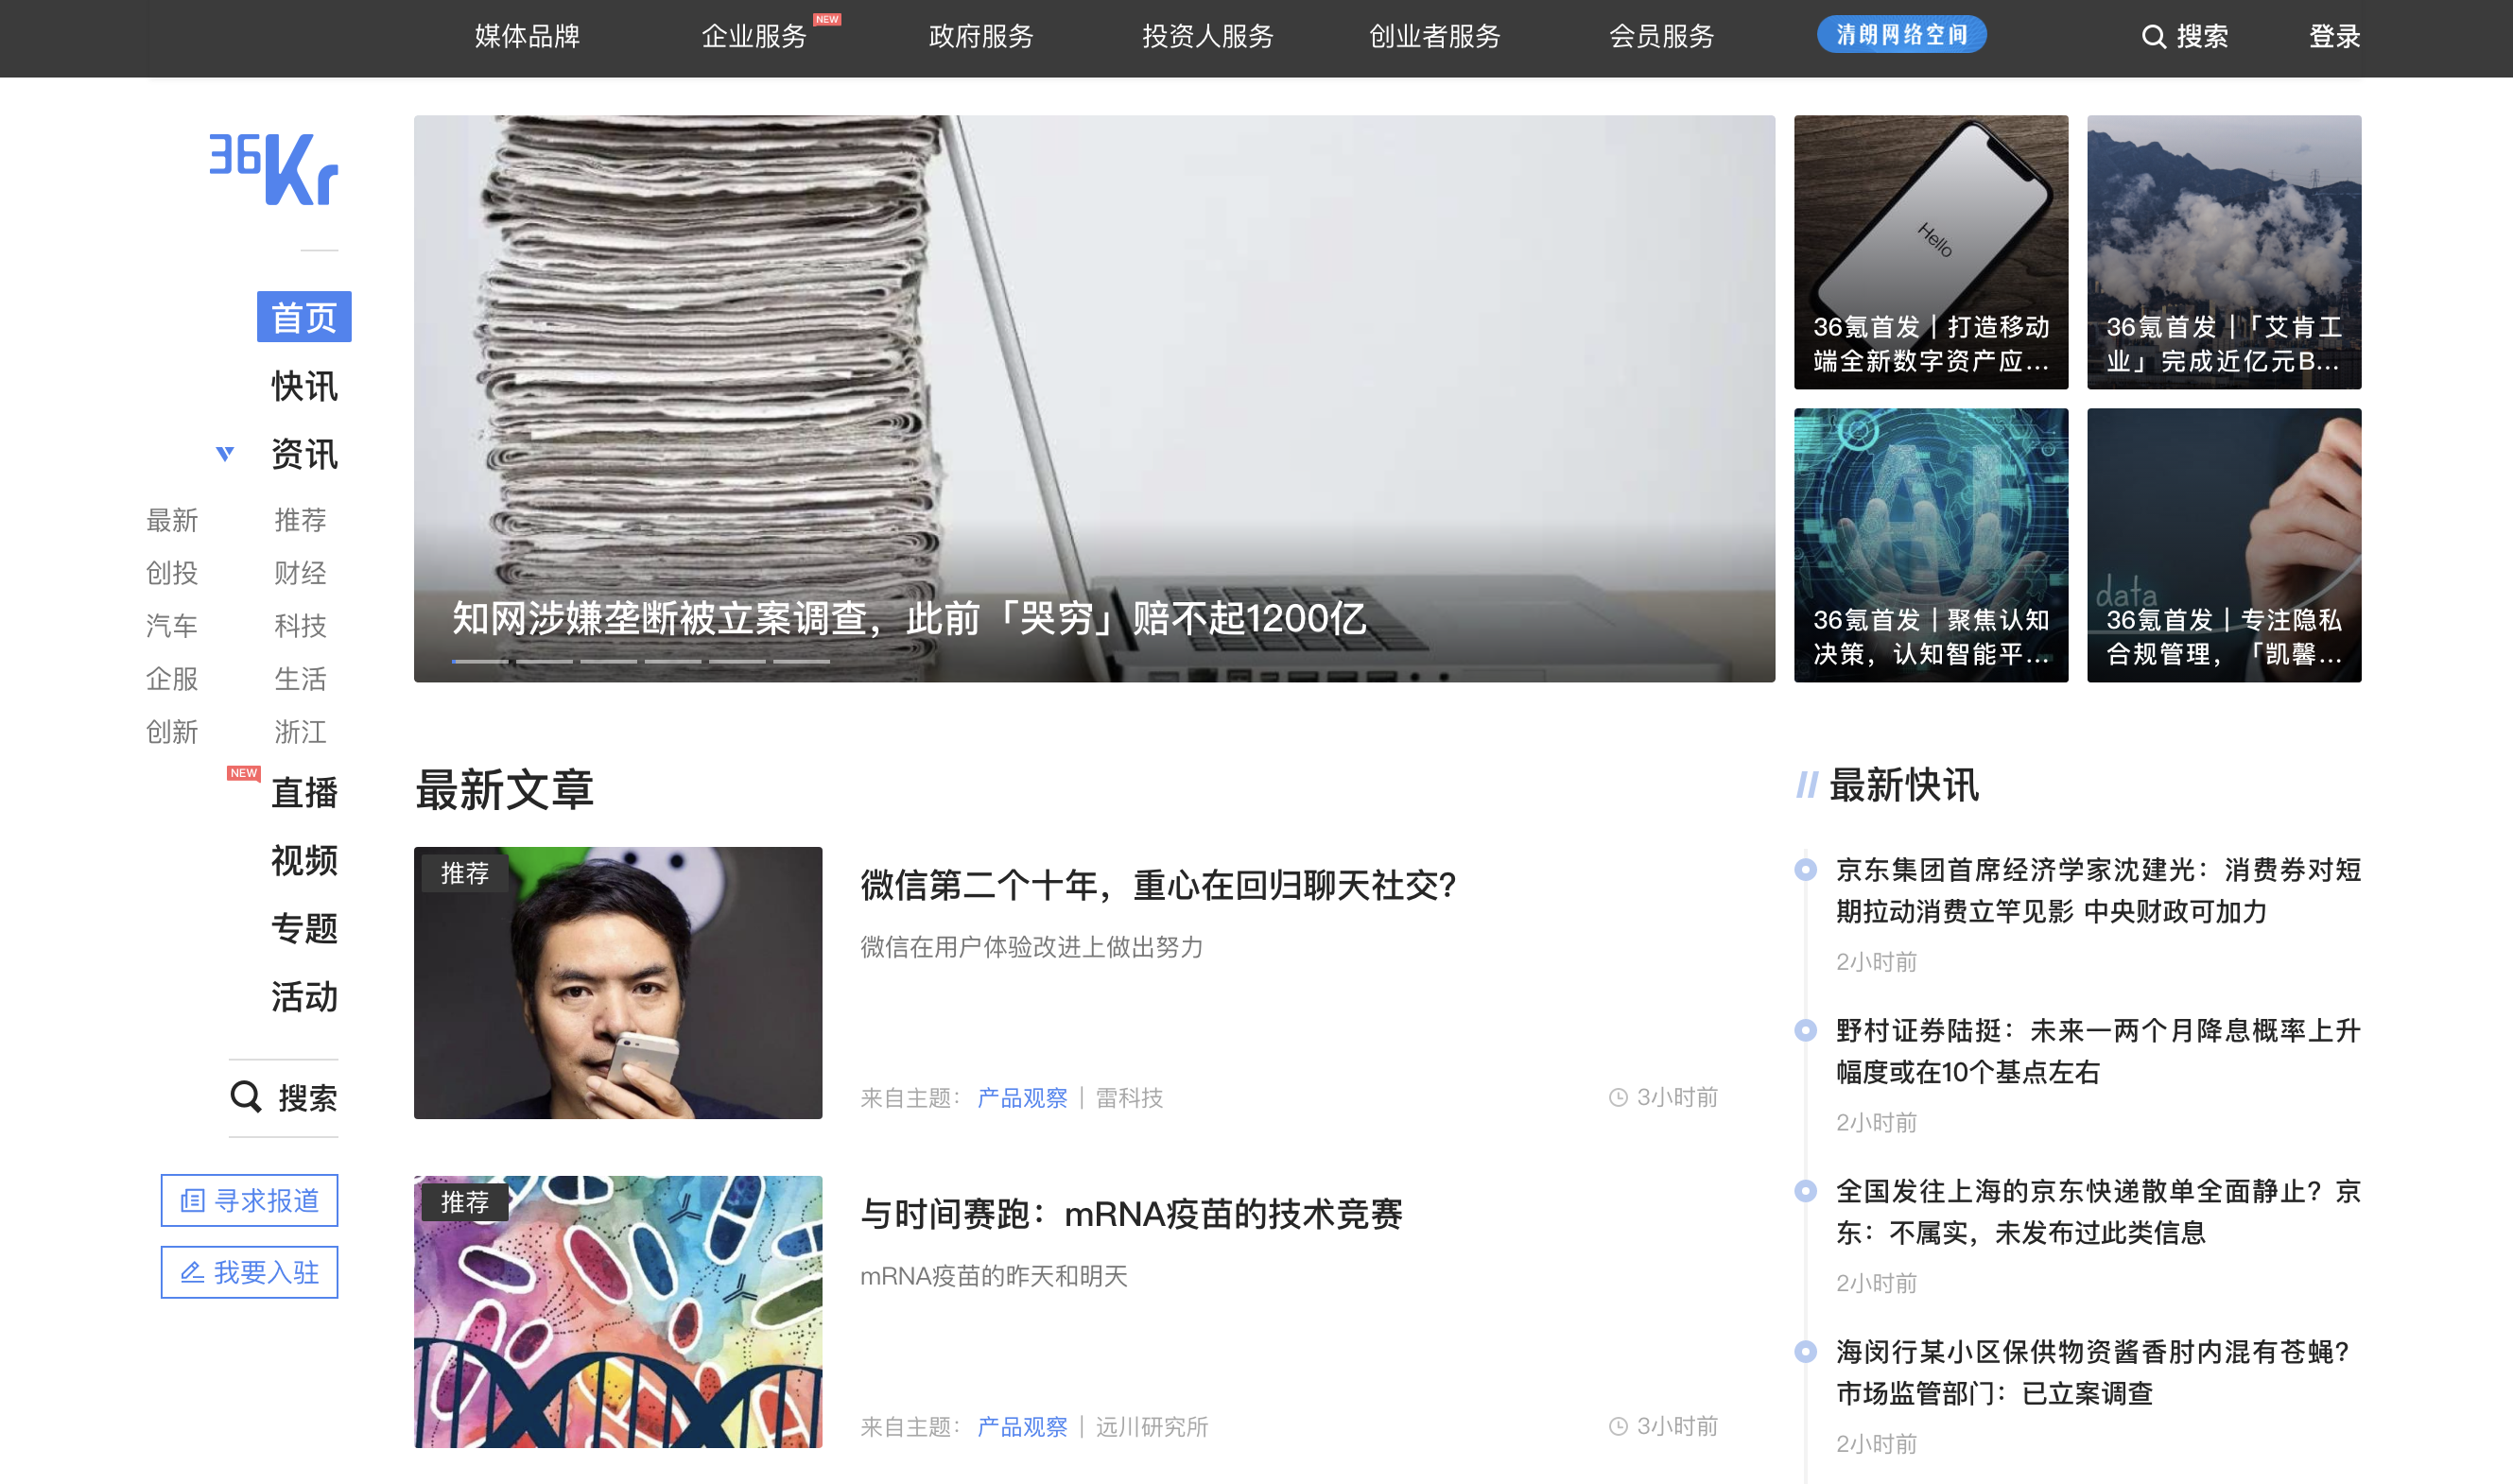
Task: Open 快讯 in sidebar
Action: 304,386
